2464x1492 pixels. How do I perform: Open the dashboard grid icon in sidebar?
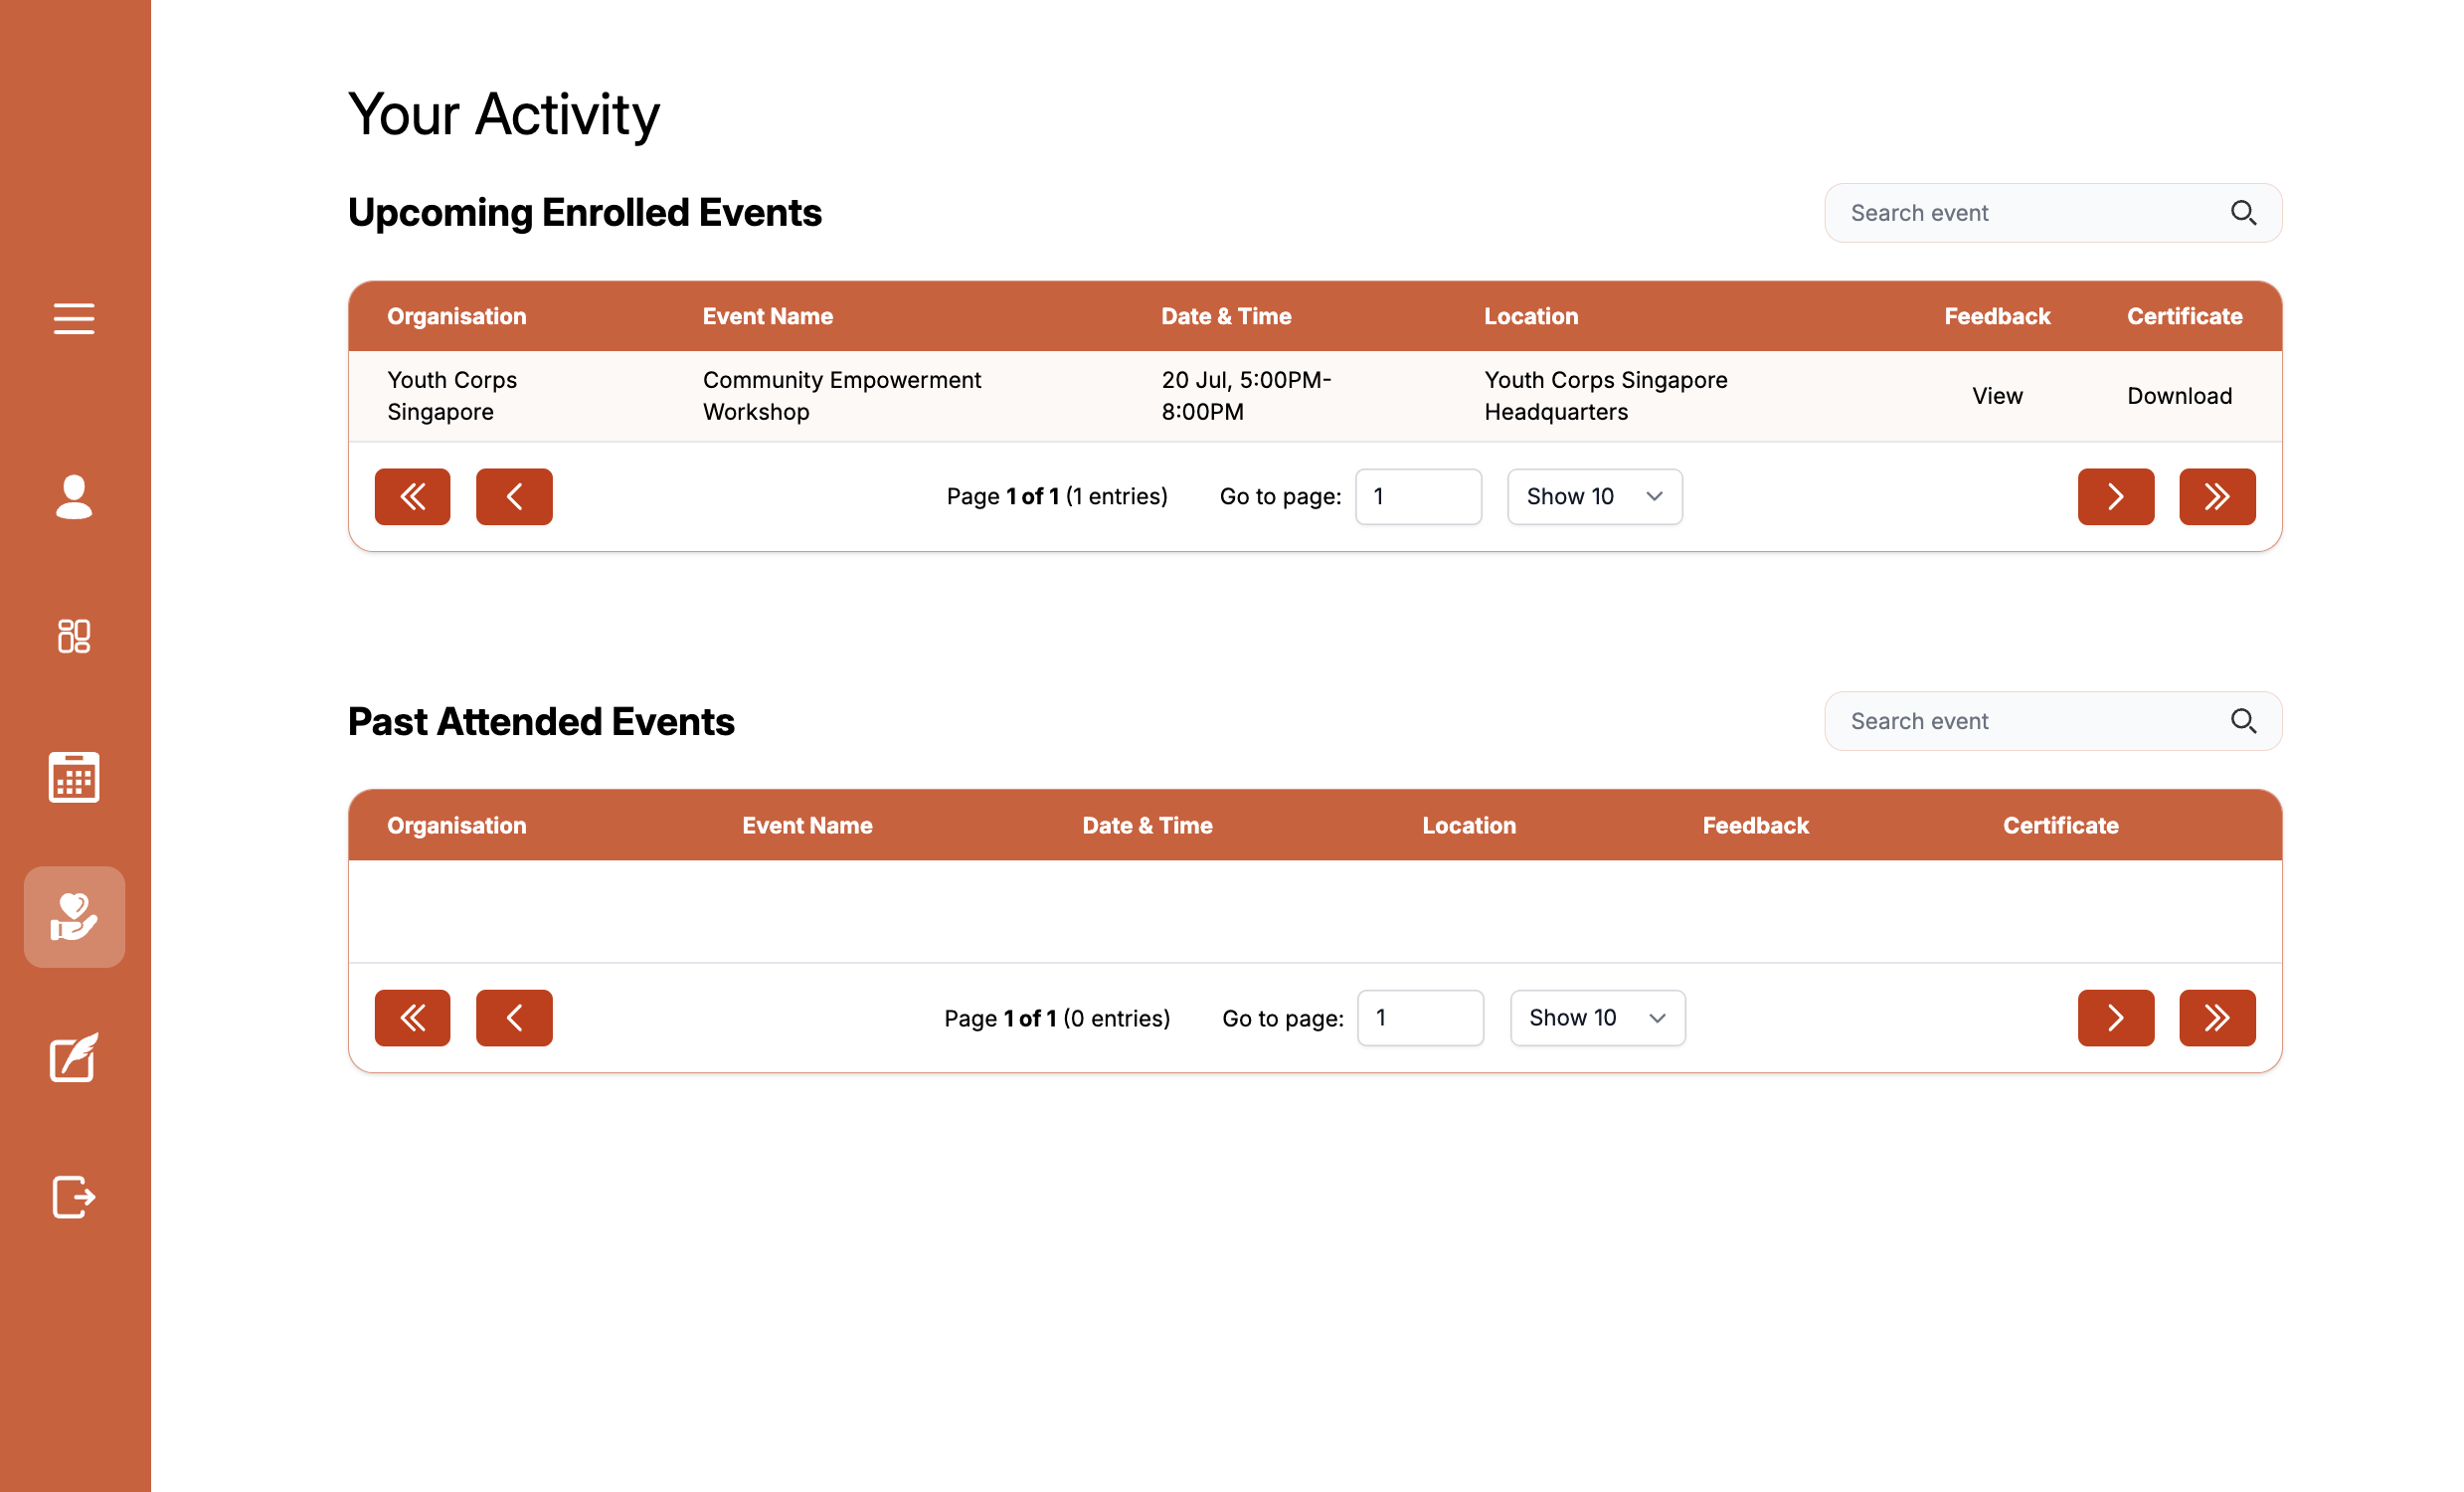click(74, 636)
